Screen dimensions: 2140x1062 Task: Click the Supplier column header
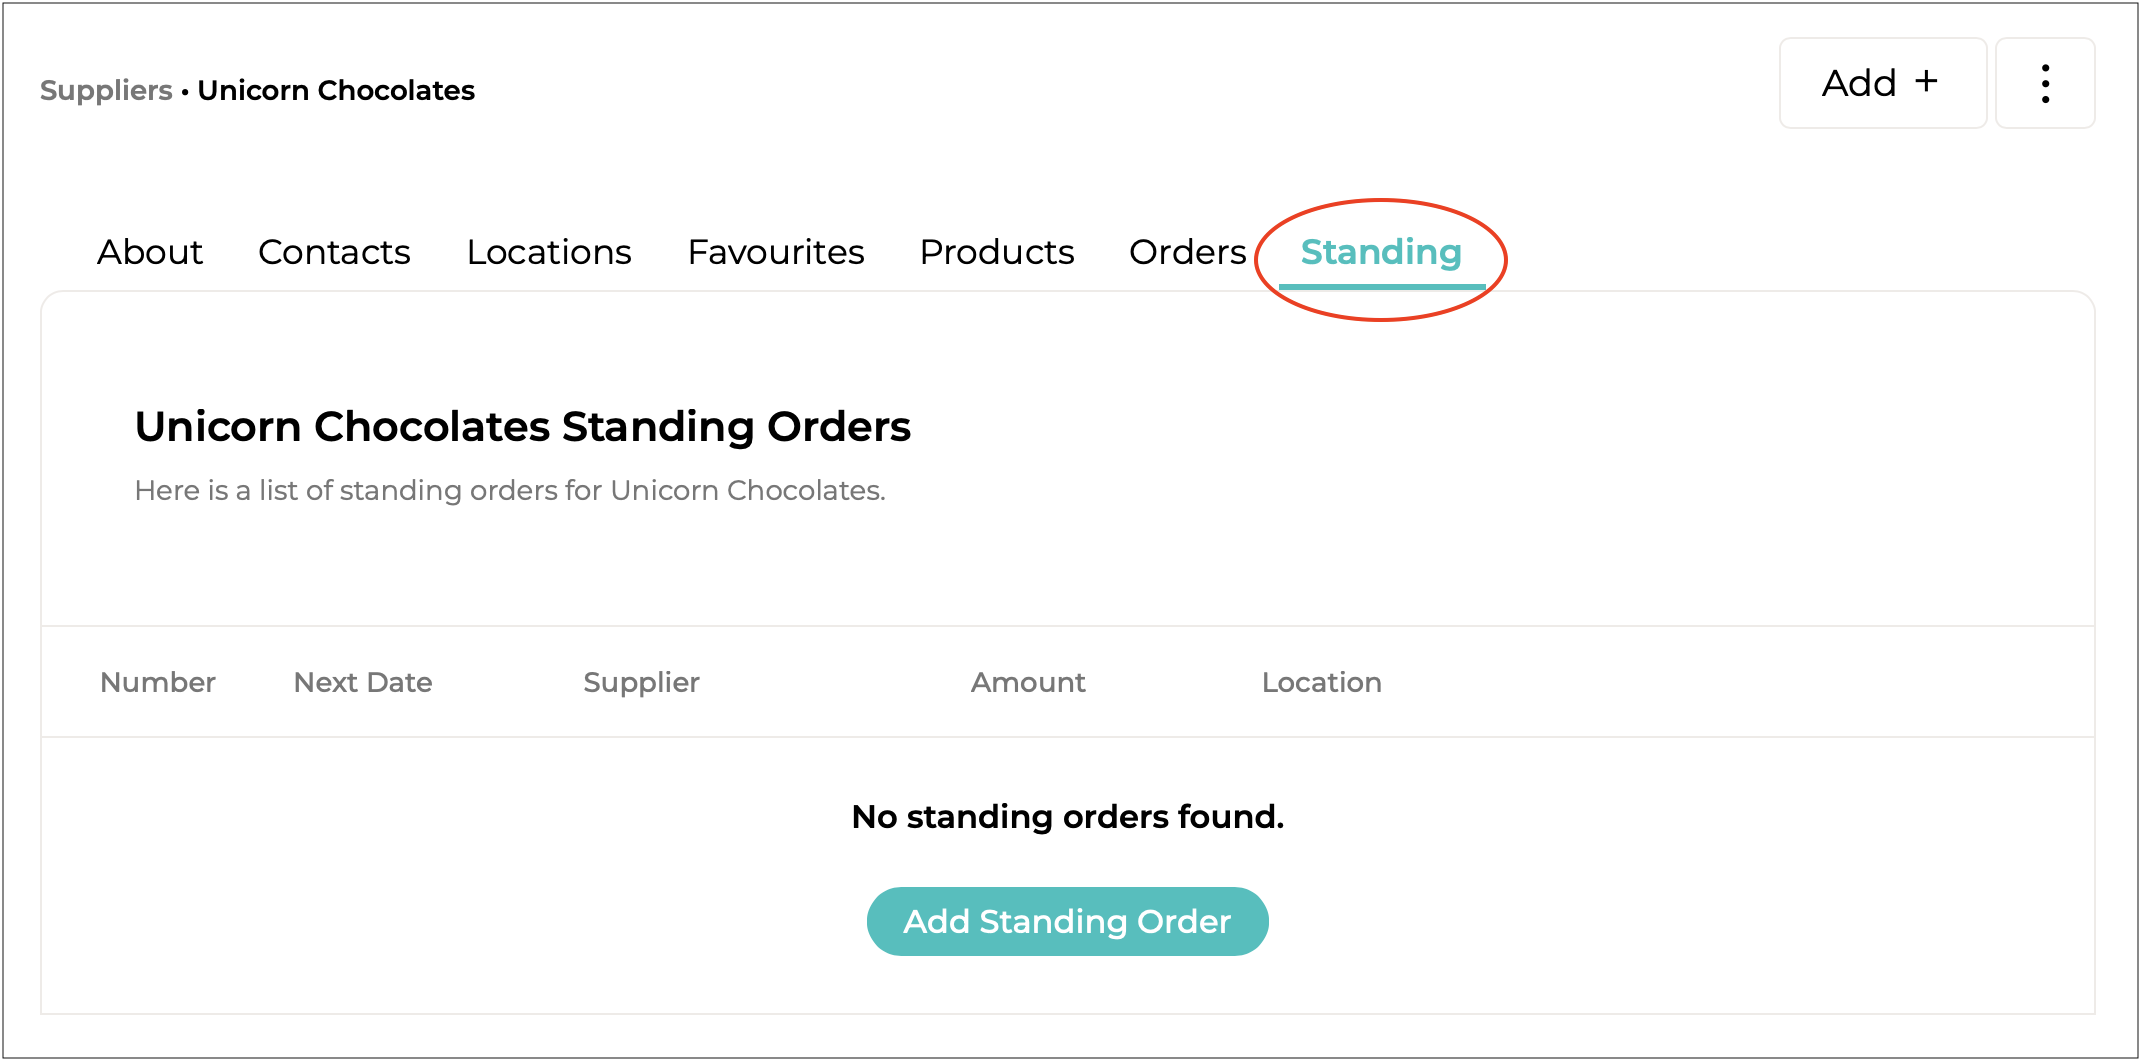click(x=641, y=683)
